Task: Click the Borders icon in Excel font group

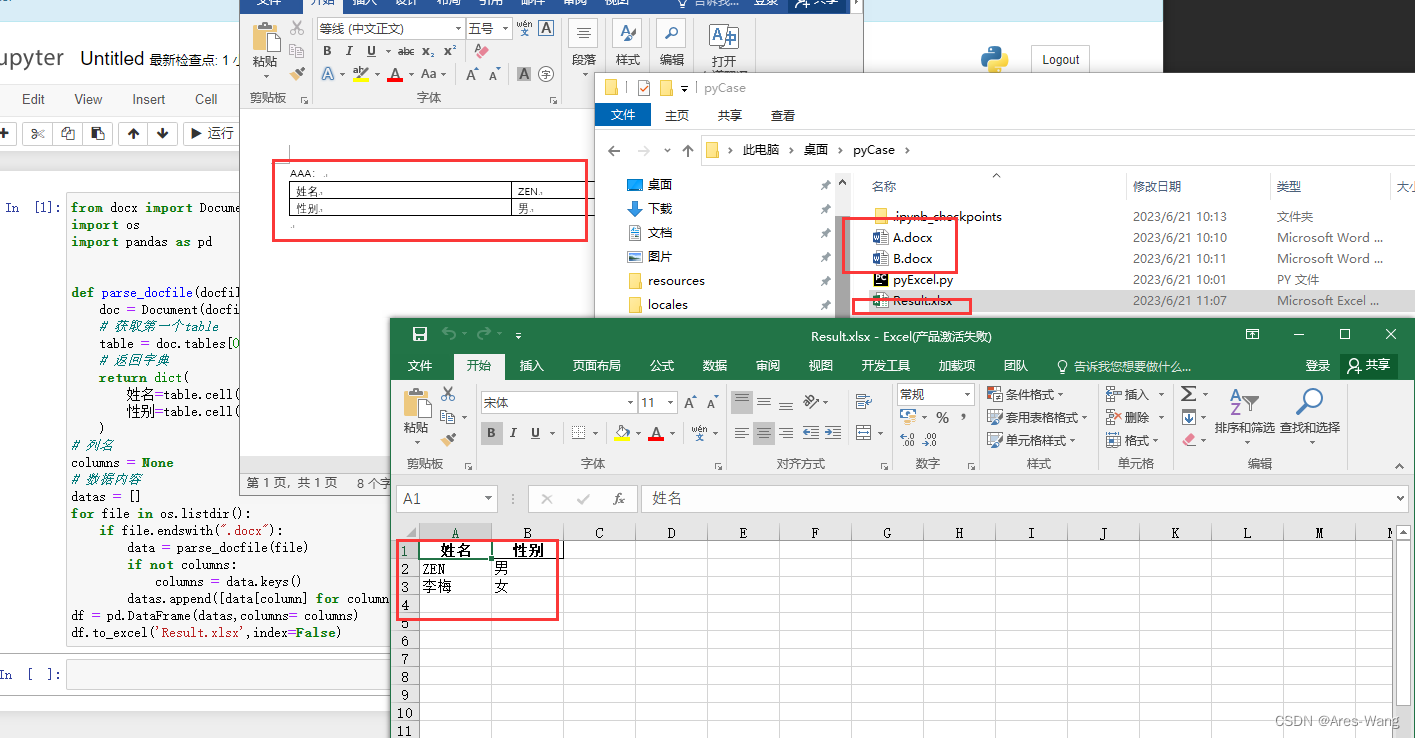Action: click(578, 433)
